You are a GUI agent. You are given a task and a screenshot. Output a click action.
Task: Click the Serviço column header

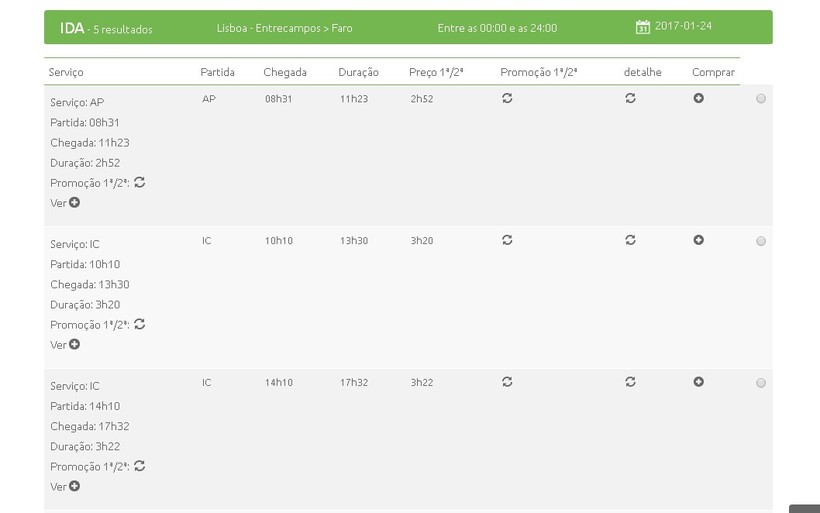pyautogui.click(x=66, y=72)
